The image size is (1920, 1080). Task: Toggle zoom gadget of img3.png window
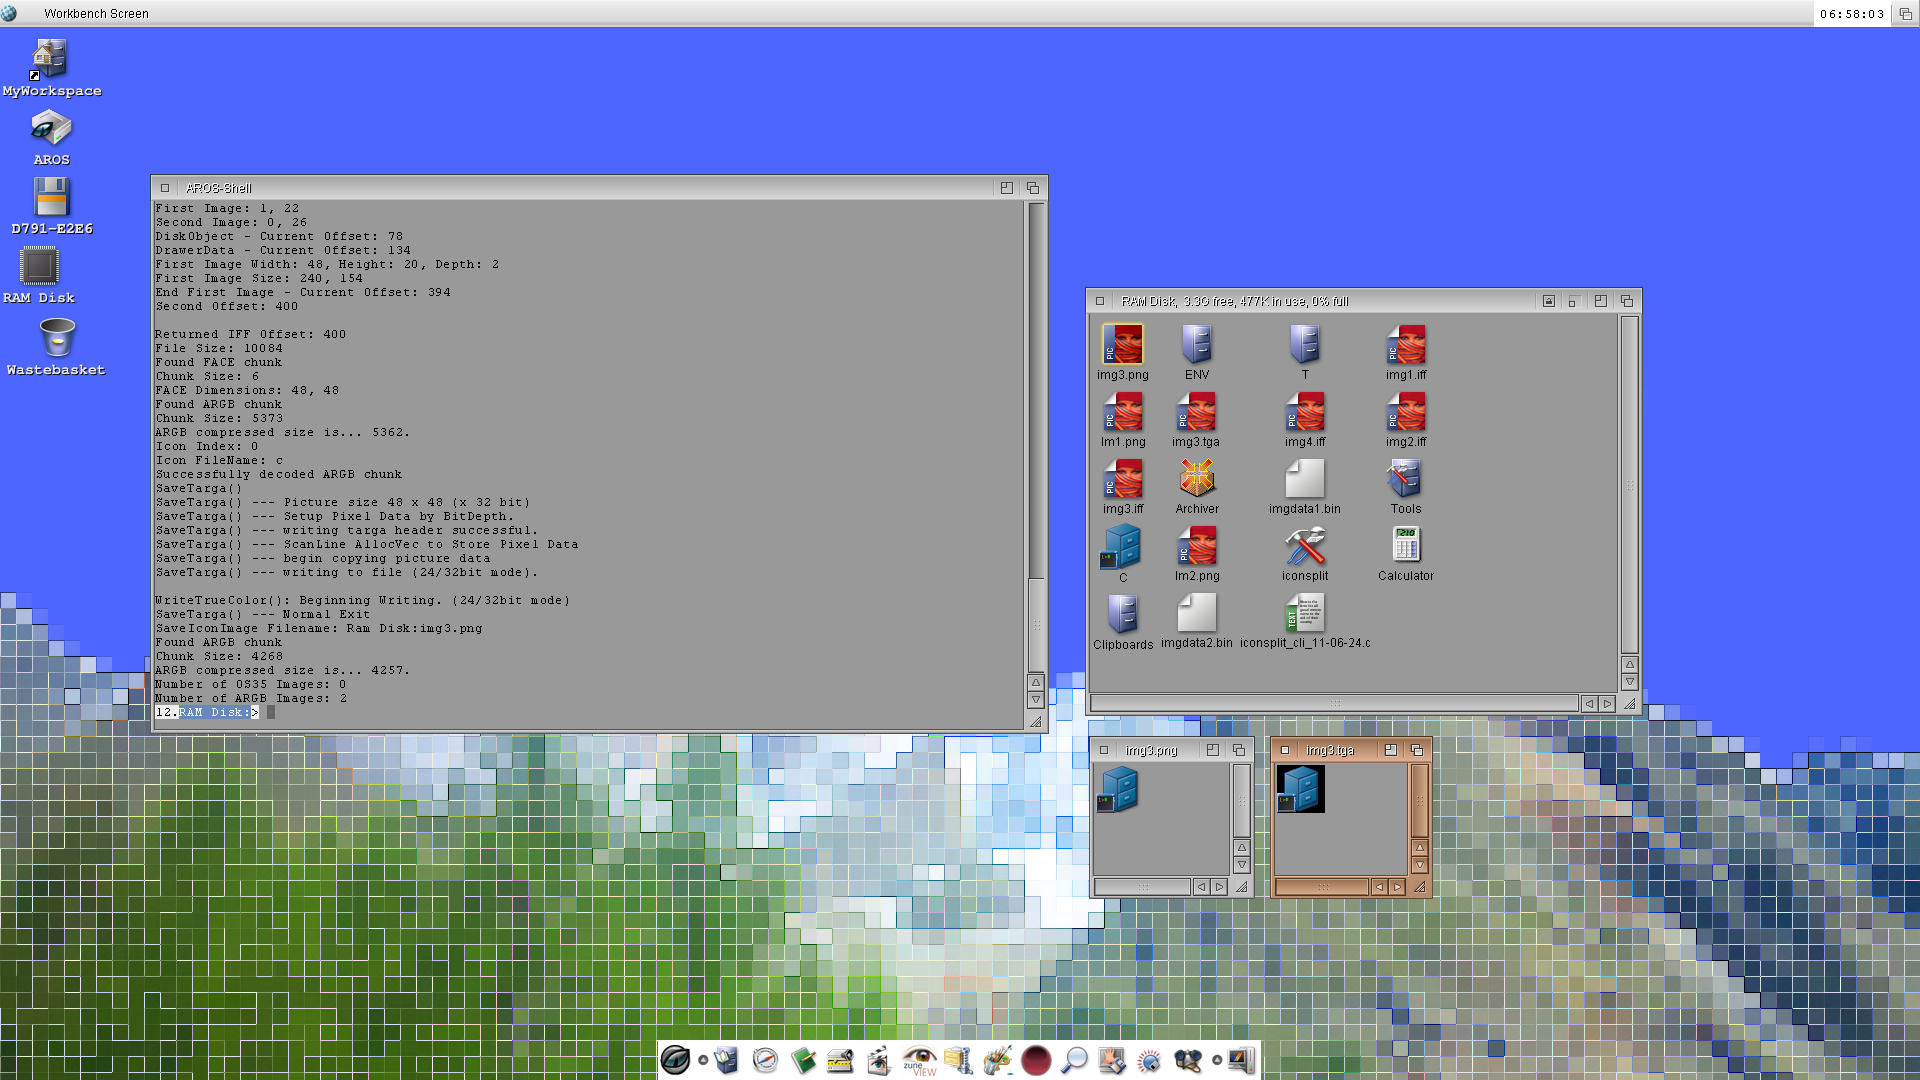tap(1212, 750)
